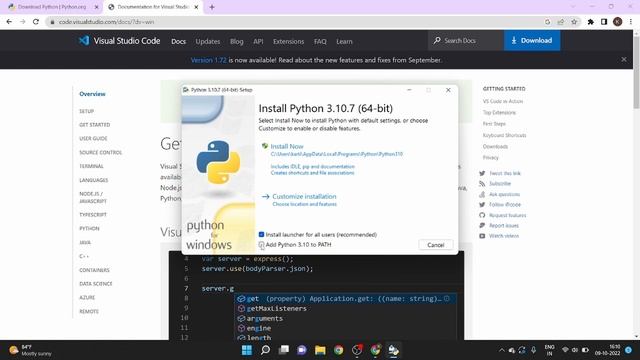This screenshot has width=640, height=360.
Task: Expand USER GUIDE section in sidebar
Action: [93, 138]
